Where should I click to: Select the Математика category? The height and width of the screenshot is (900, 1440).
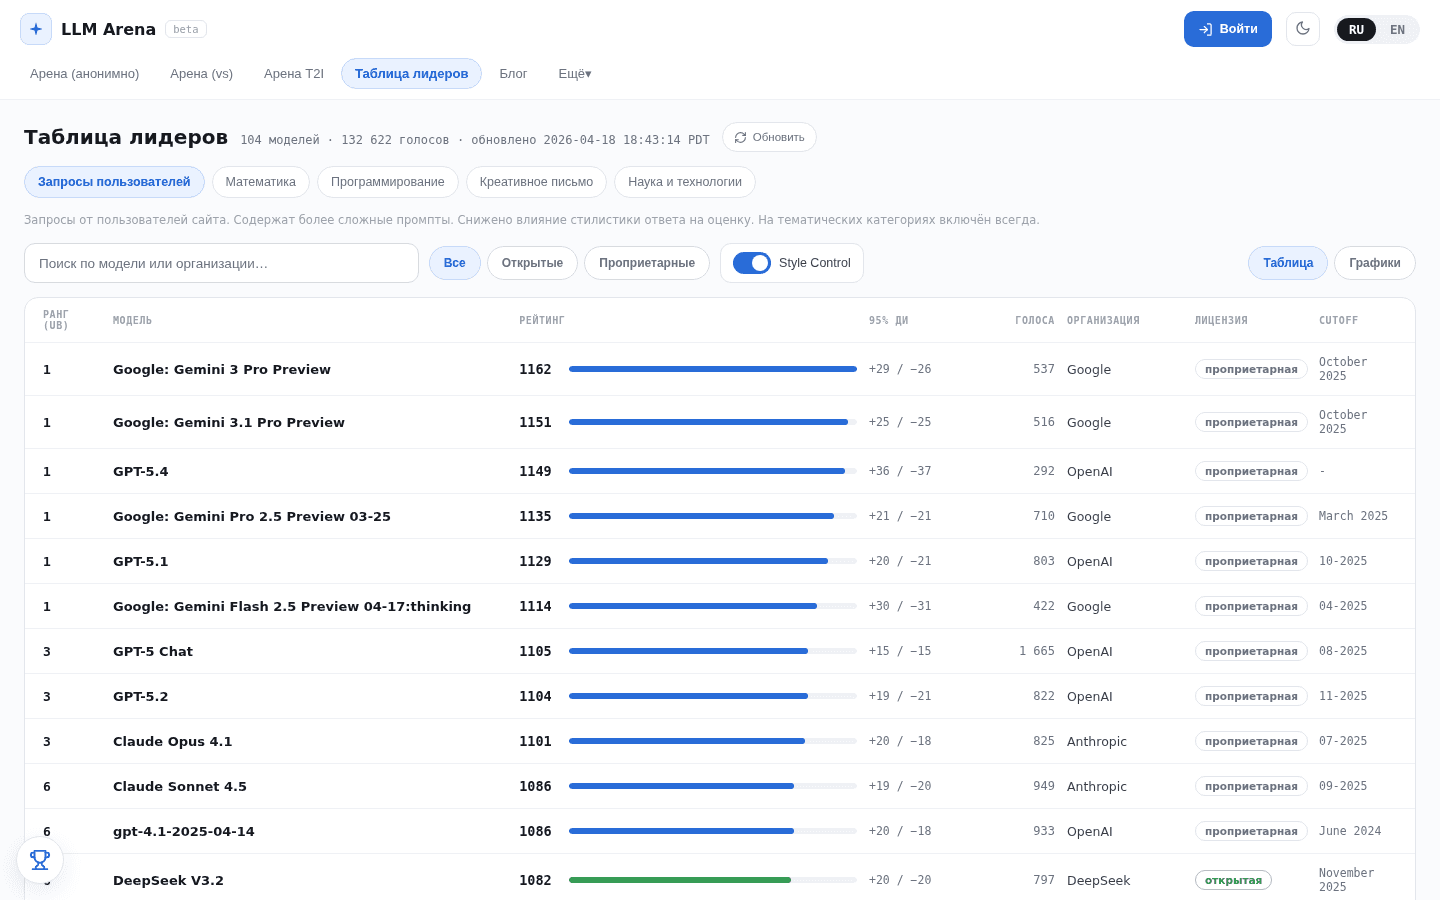tap(261, 182)
